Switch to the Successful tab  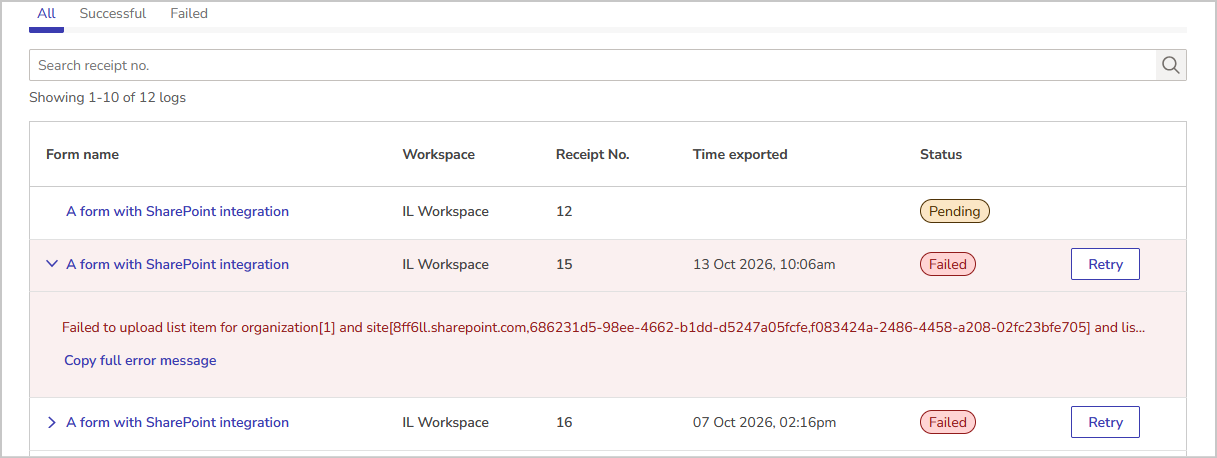click(x=113, y=14)
